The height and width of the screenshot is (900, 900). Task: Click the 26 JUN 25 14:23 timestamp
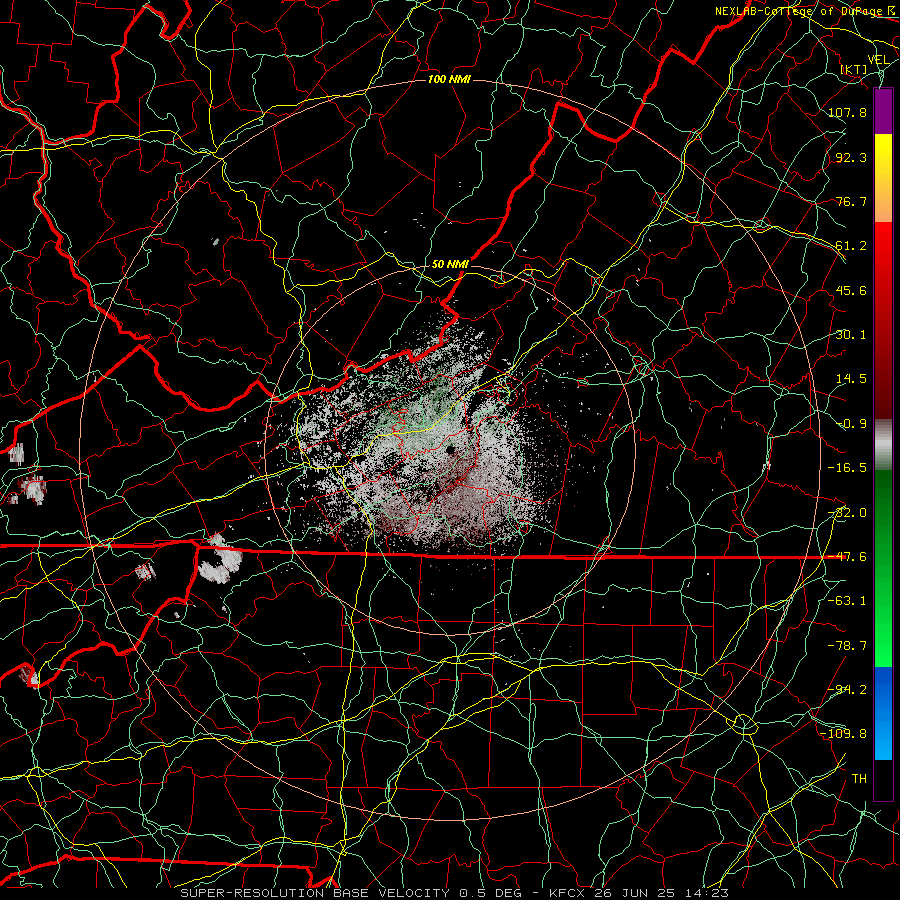point(662,893)
